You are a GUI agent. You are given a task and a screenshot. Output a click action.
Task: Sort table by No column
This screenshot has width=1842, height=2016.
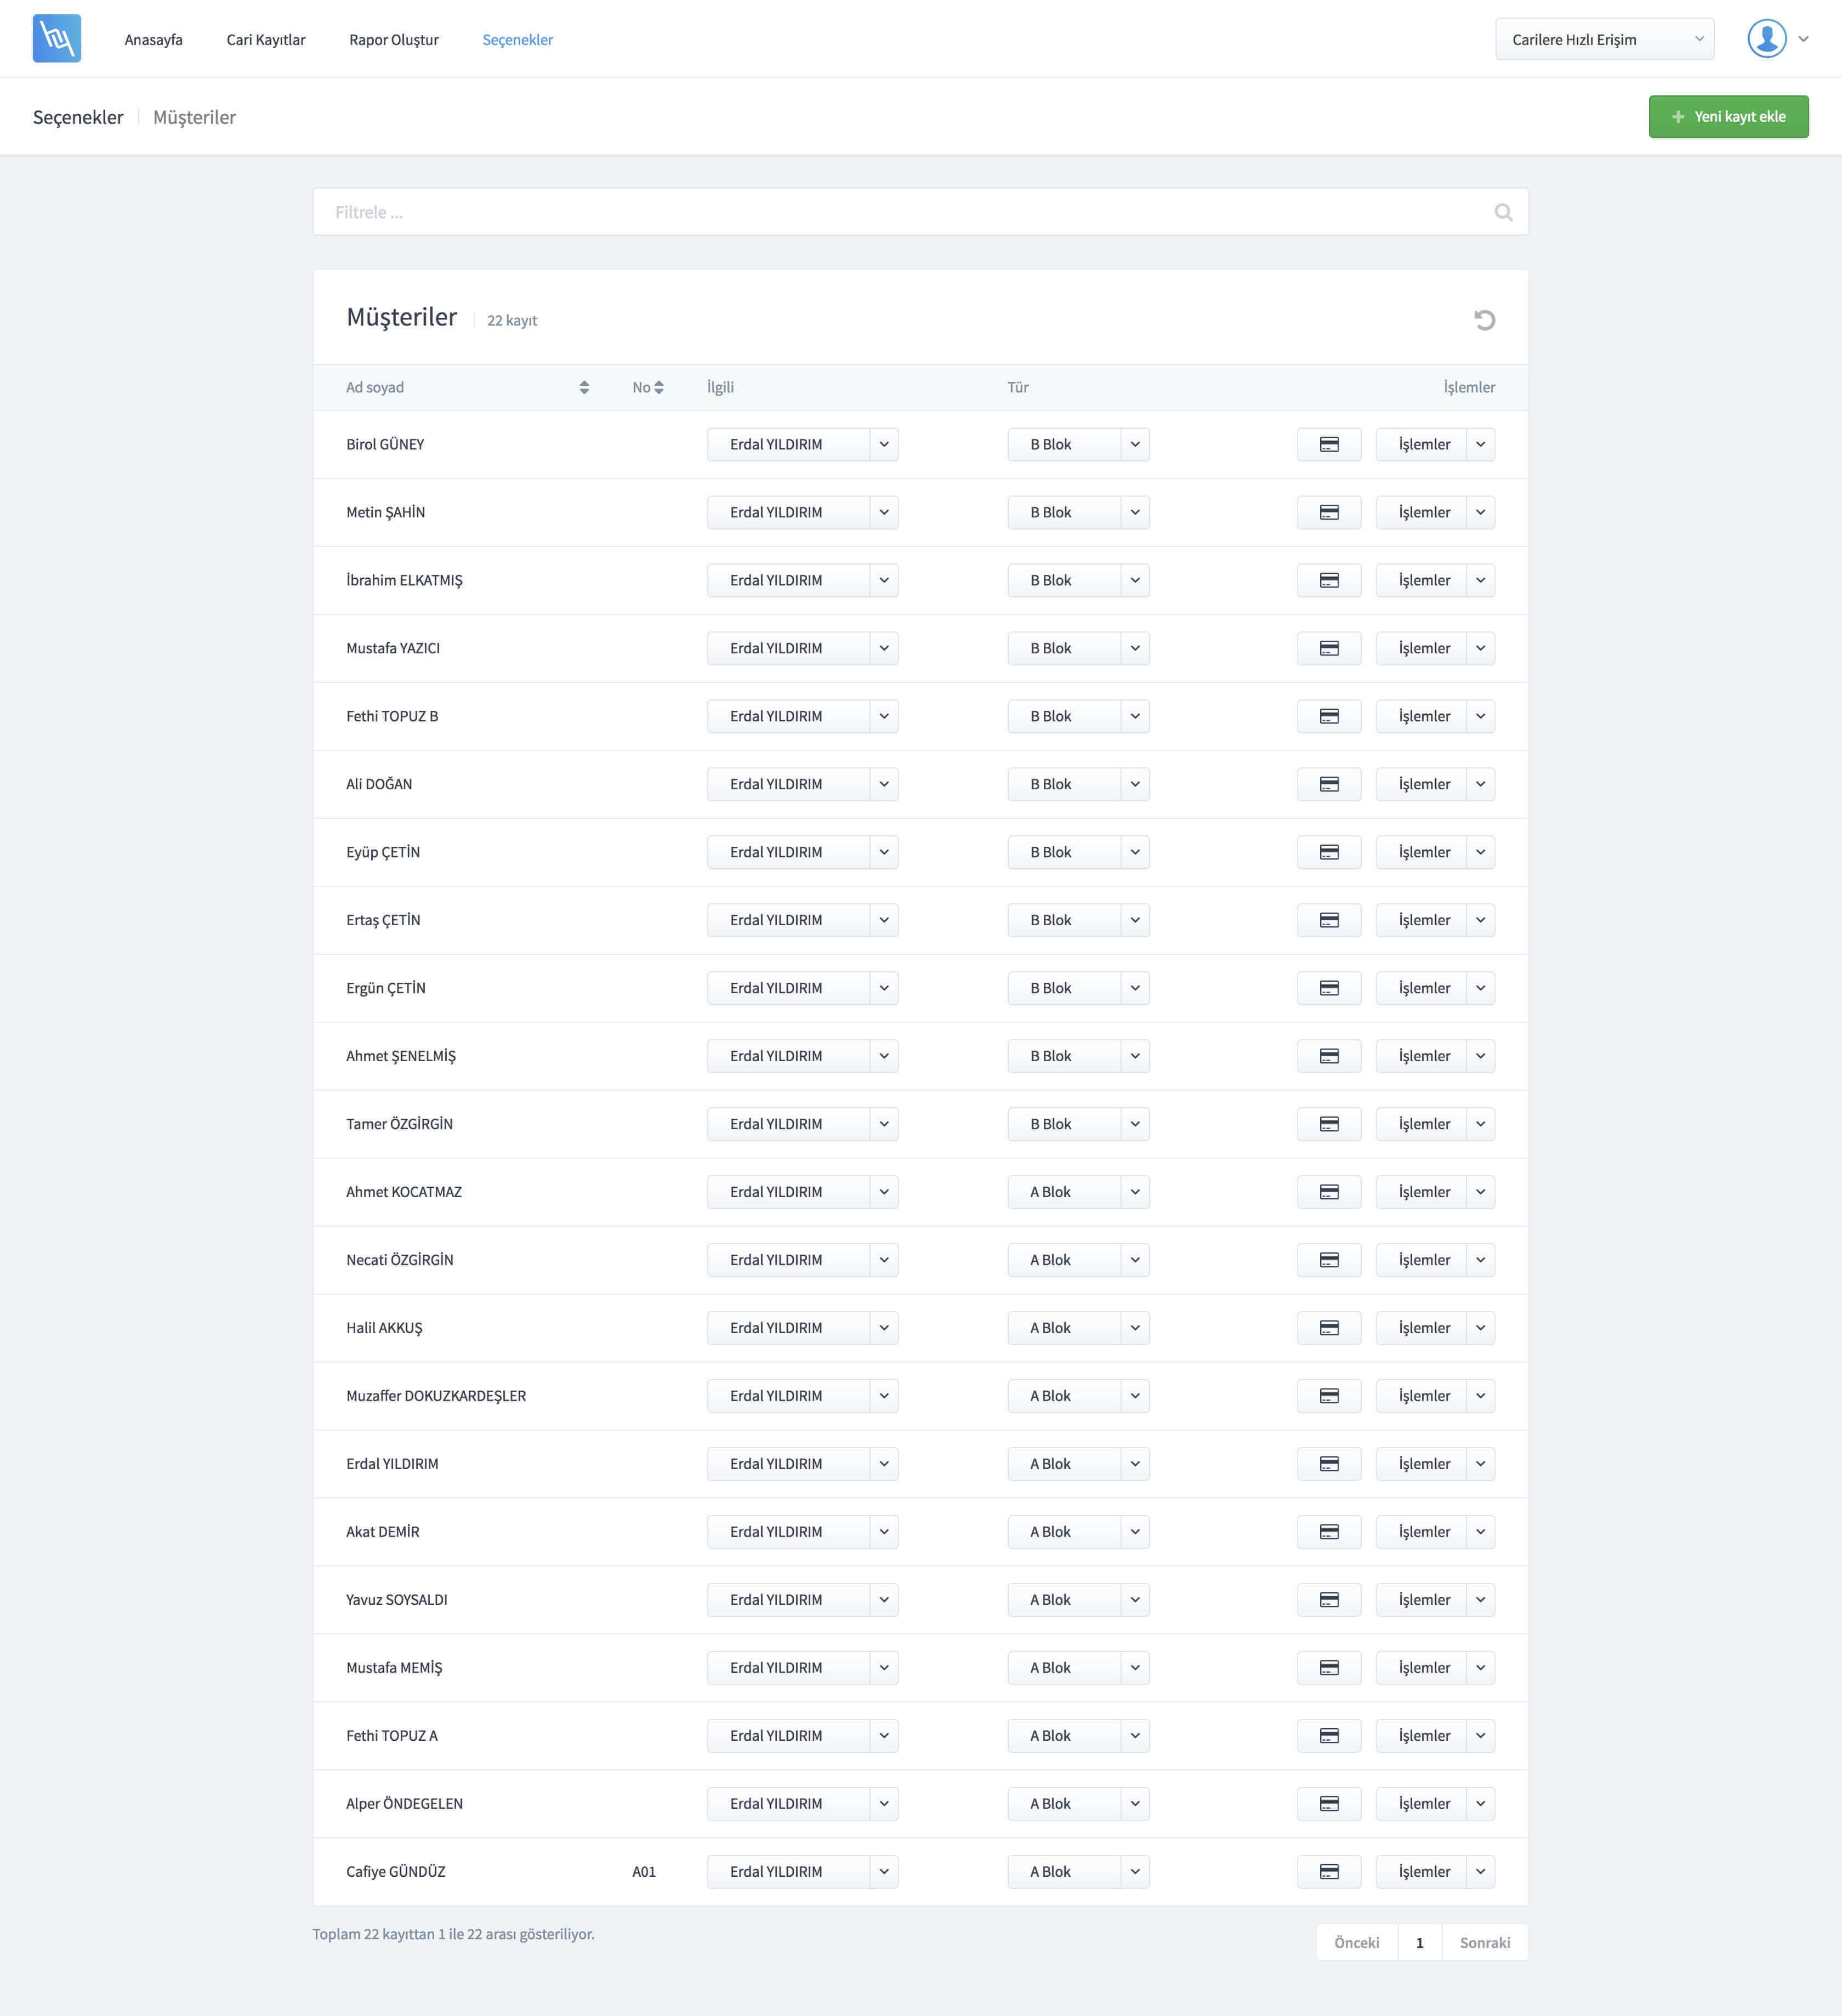click(658, 388)
